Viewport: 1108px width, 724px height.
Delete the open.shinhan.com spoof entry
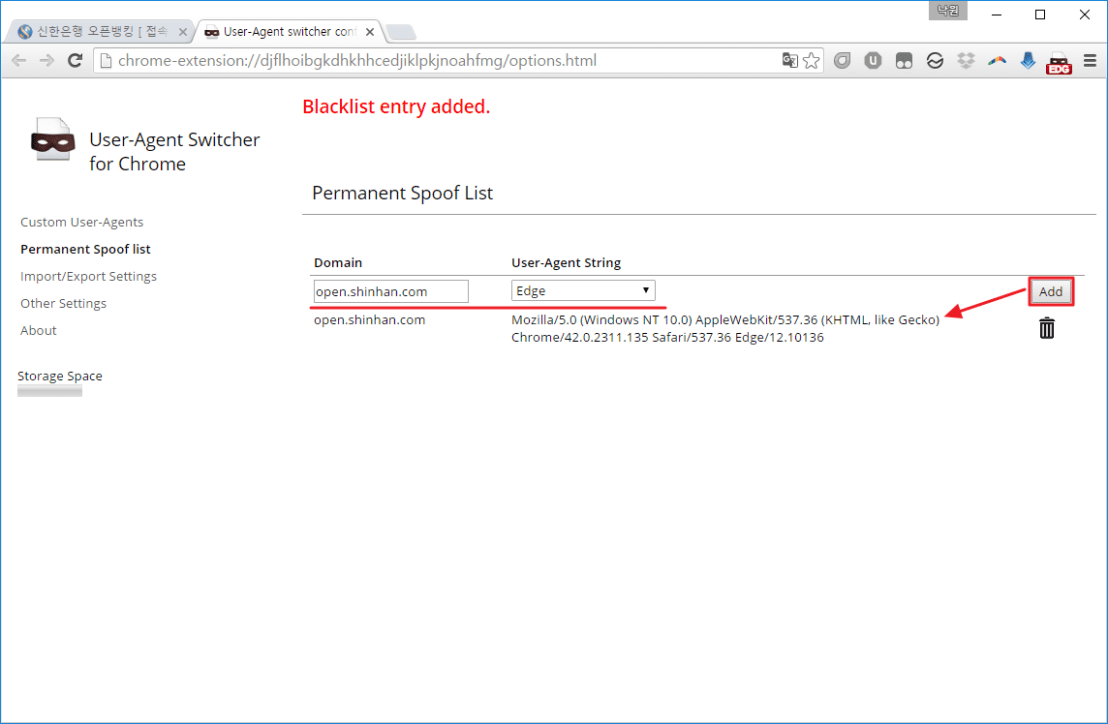(x=1046, y=328)
